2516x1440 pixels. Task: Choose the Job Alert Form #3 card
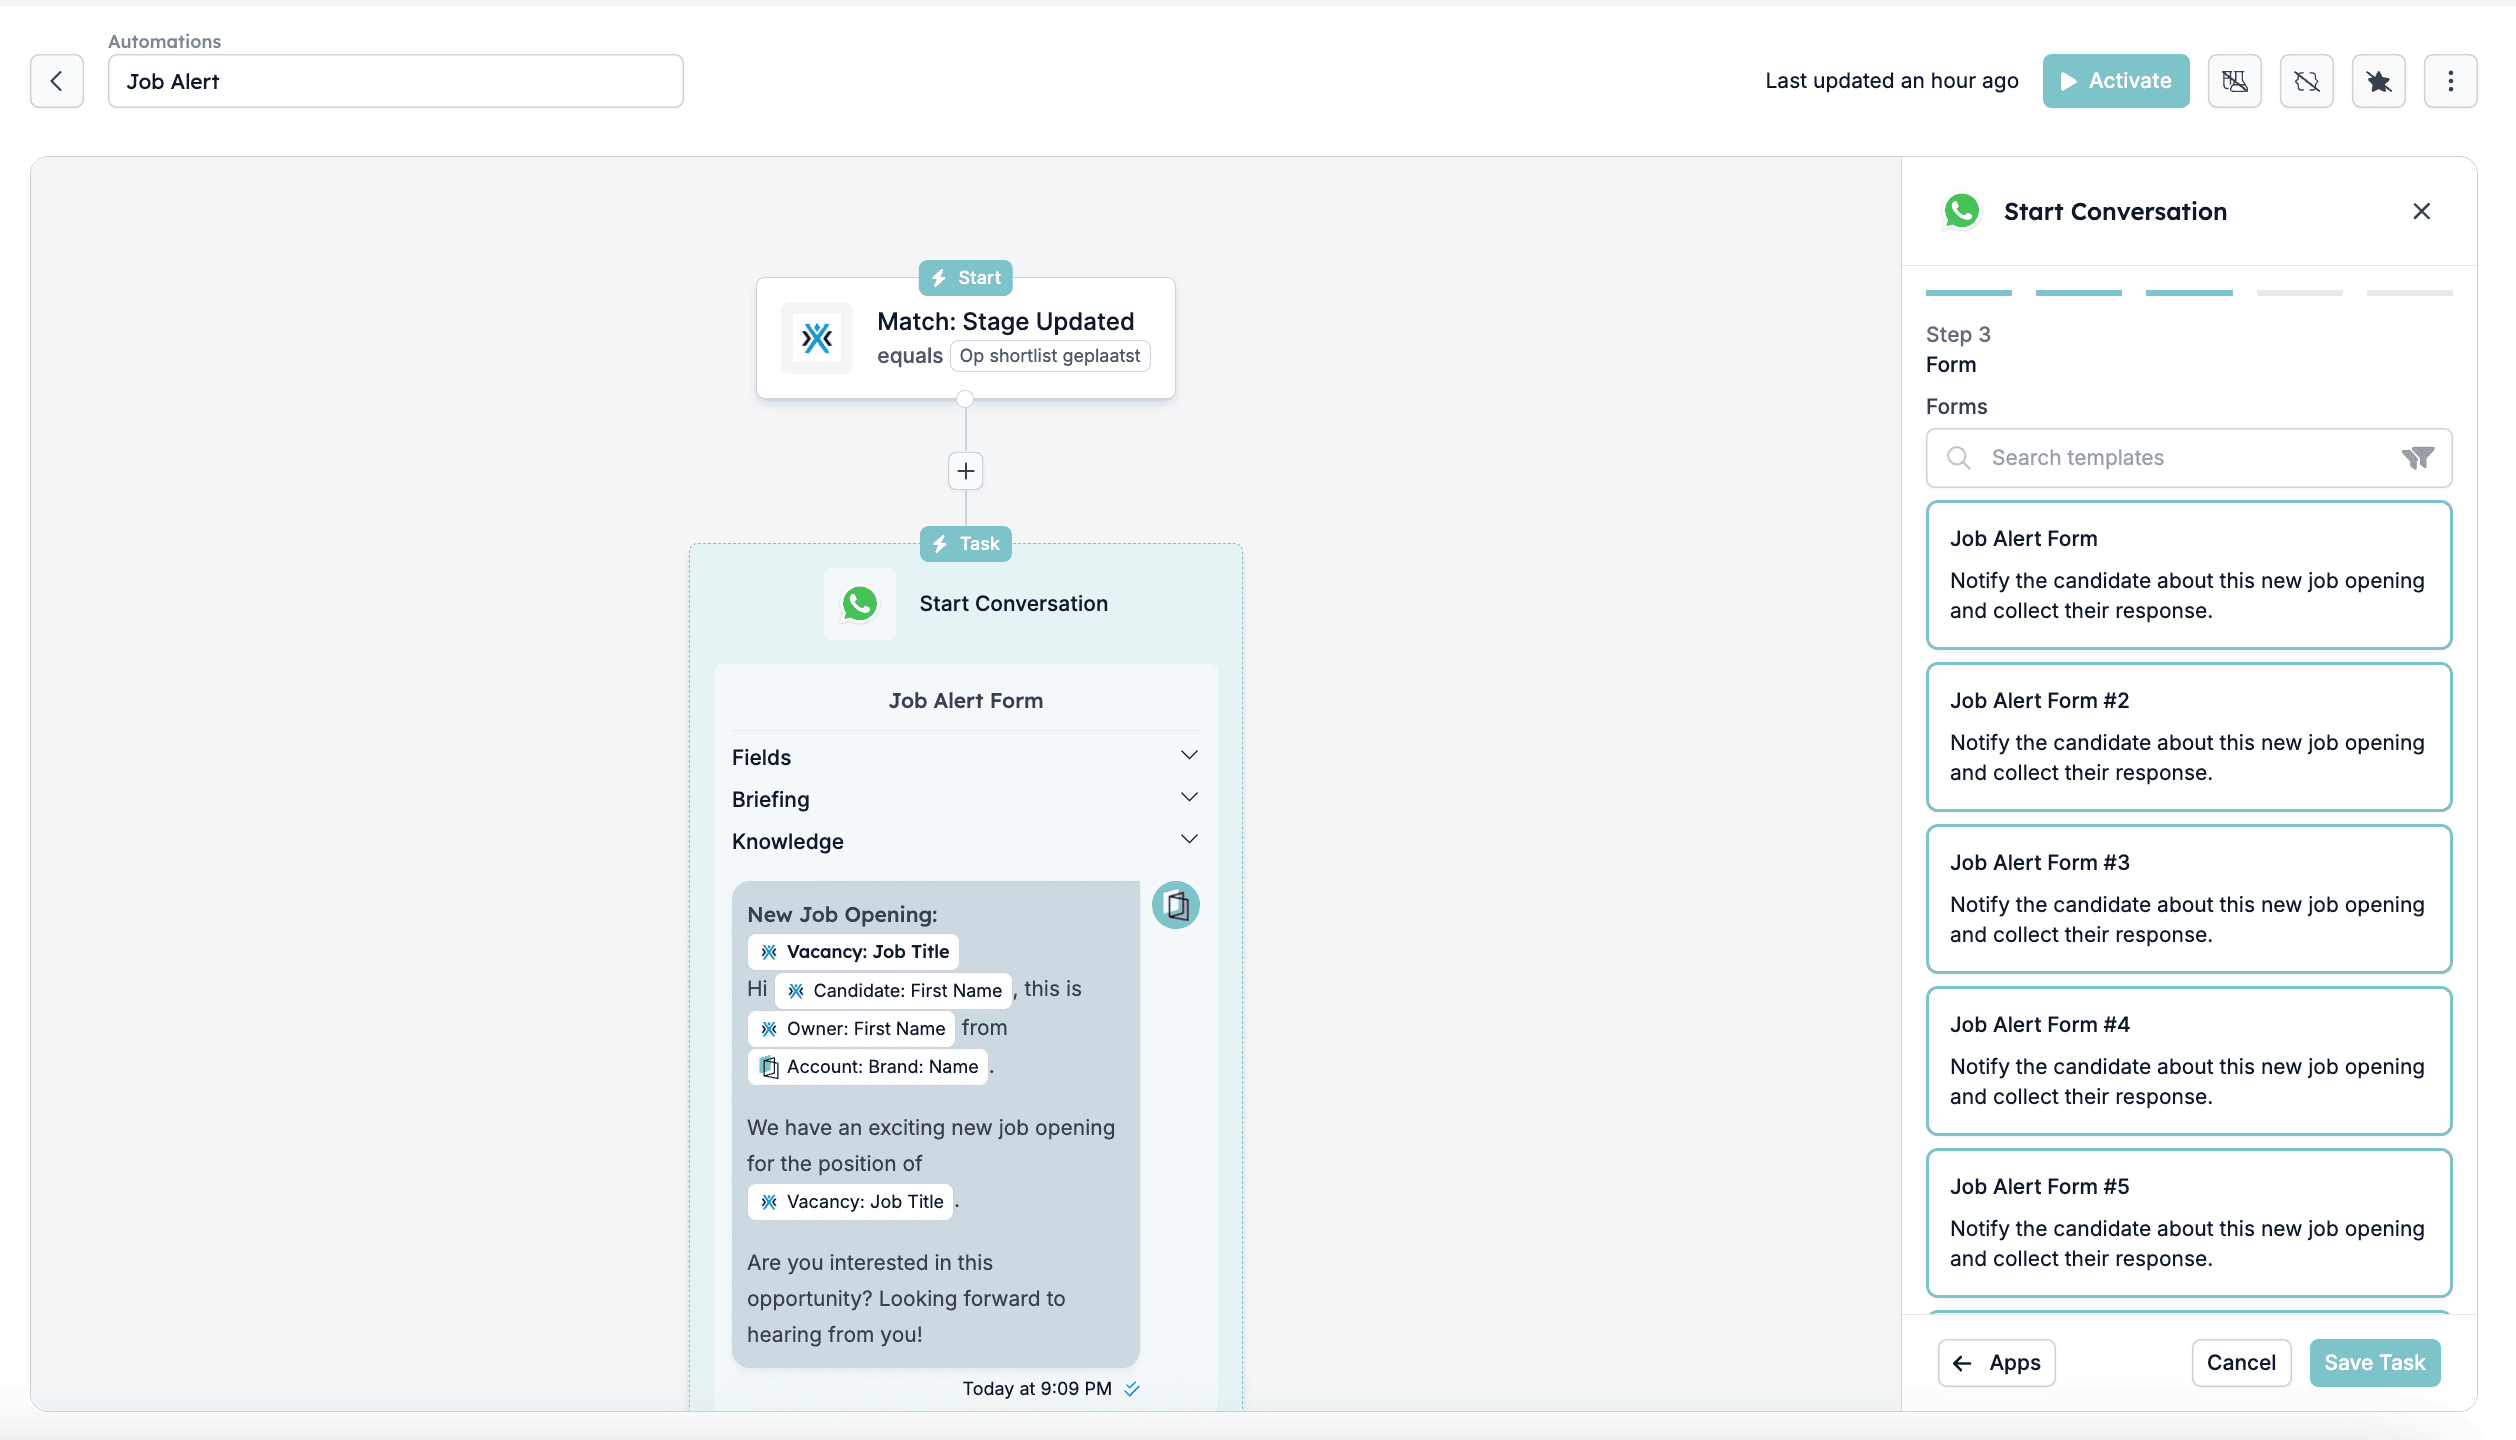pyautogui.click(x=2188, y=899)
